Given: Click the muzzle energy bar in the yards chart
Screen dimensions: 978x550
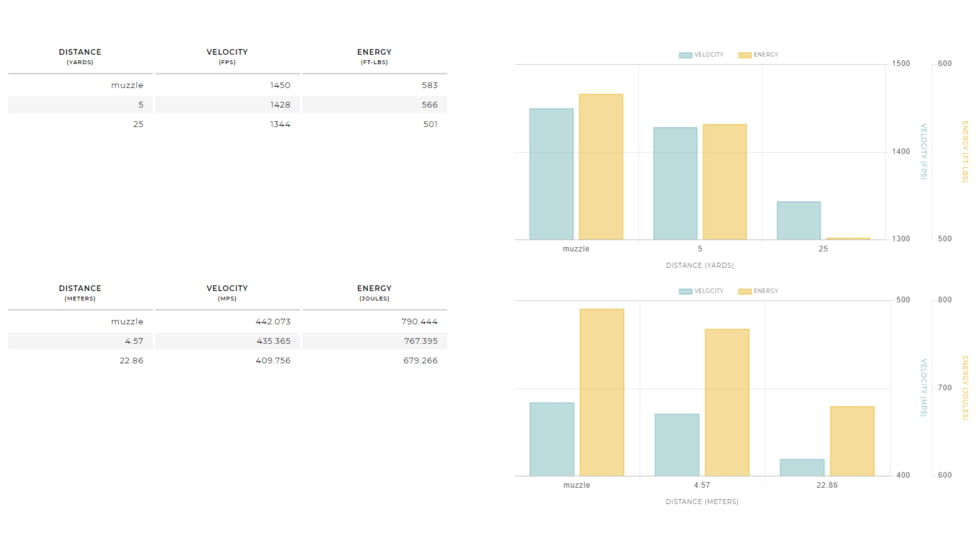Looking at the screenshot, I should tap(600, 167).
